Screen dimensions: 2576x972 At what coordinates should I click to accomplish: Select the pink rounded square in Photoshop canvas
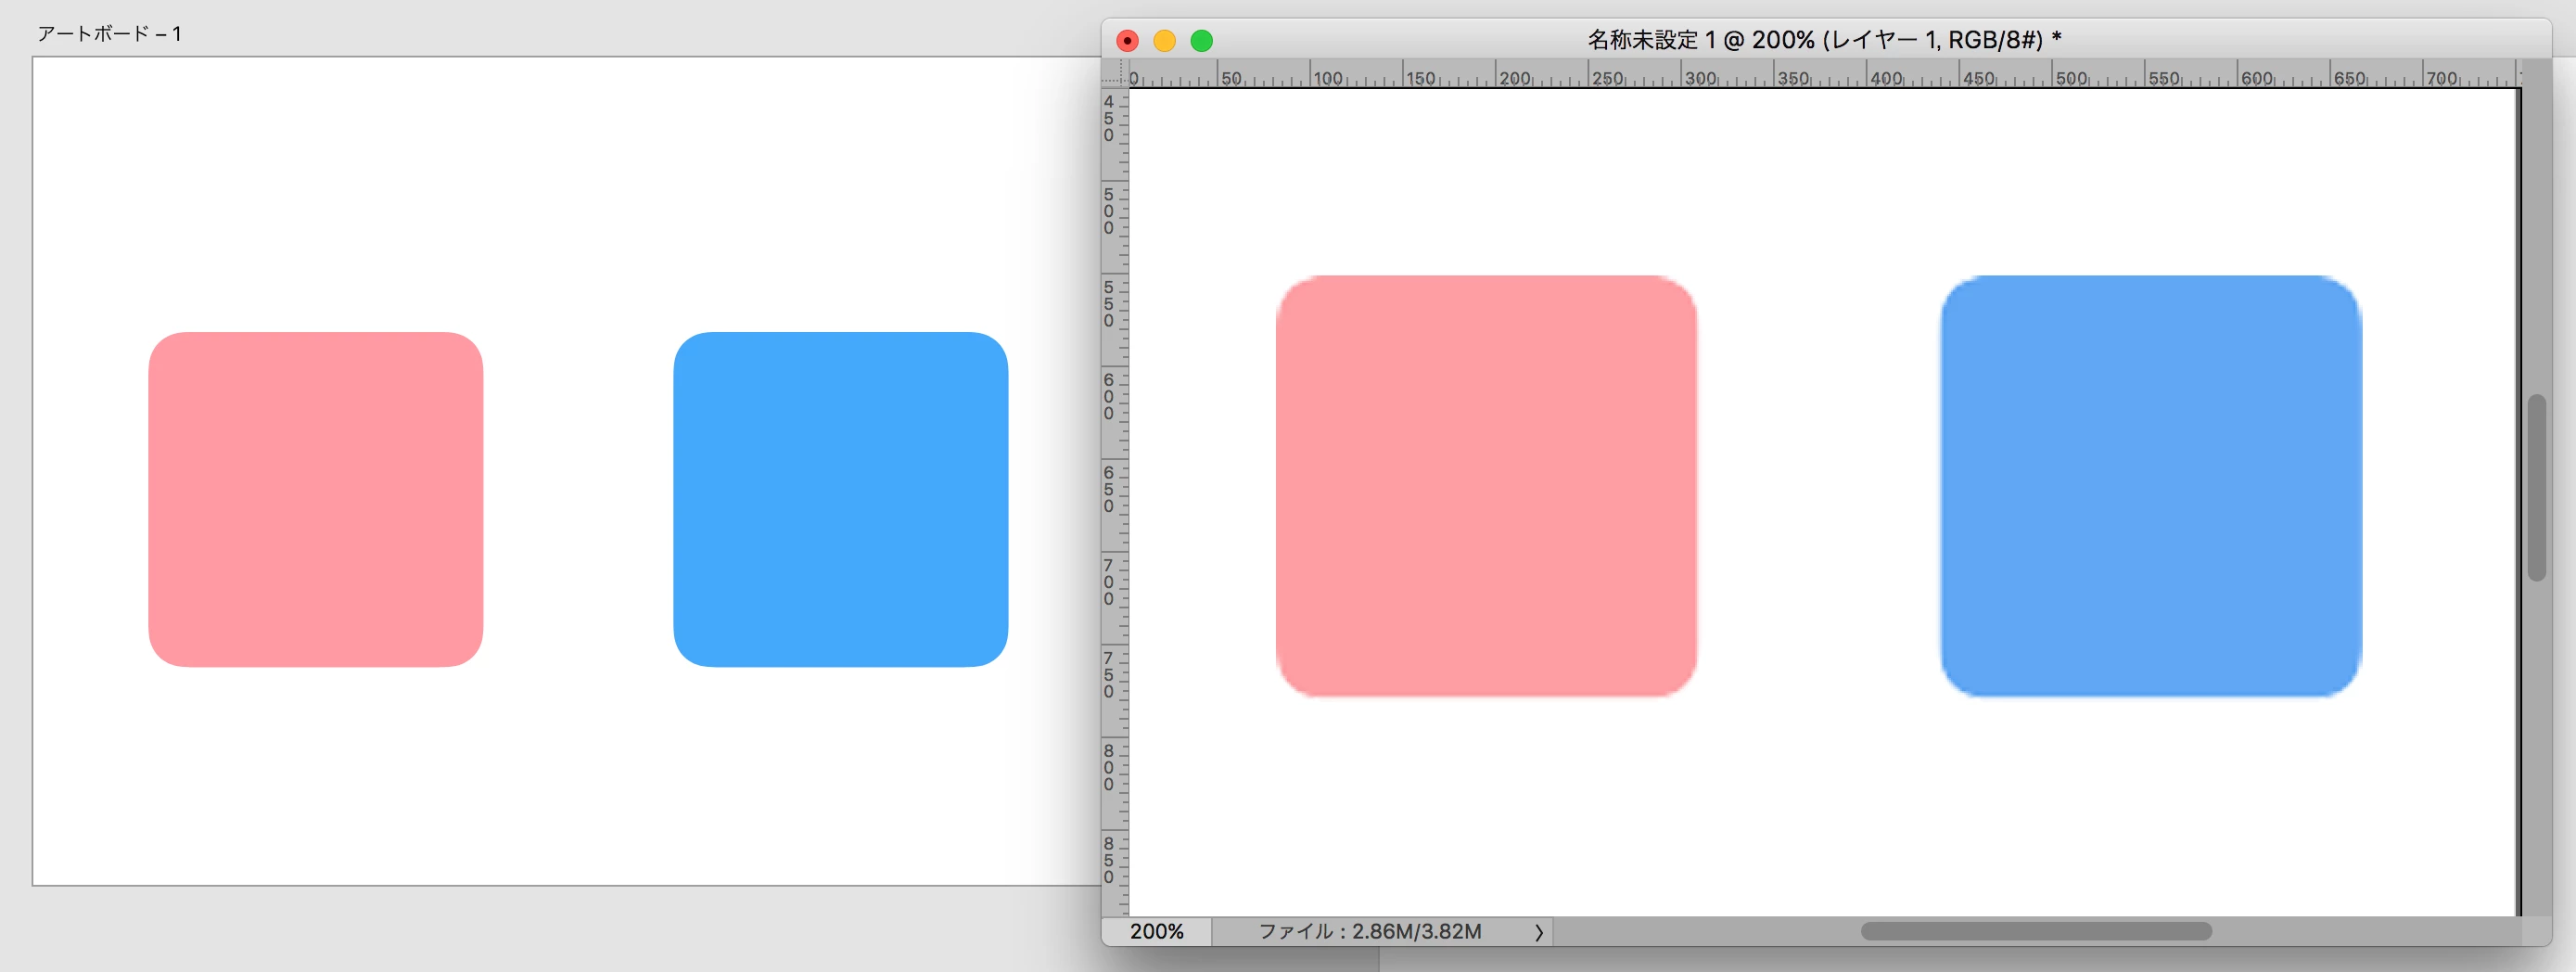coord(1486,486)
